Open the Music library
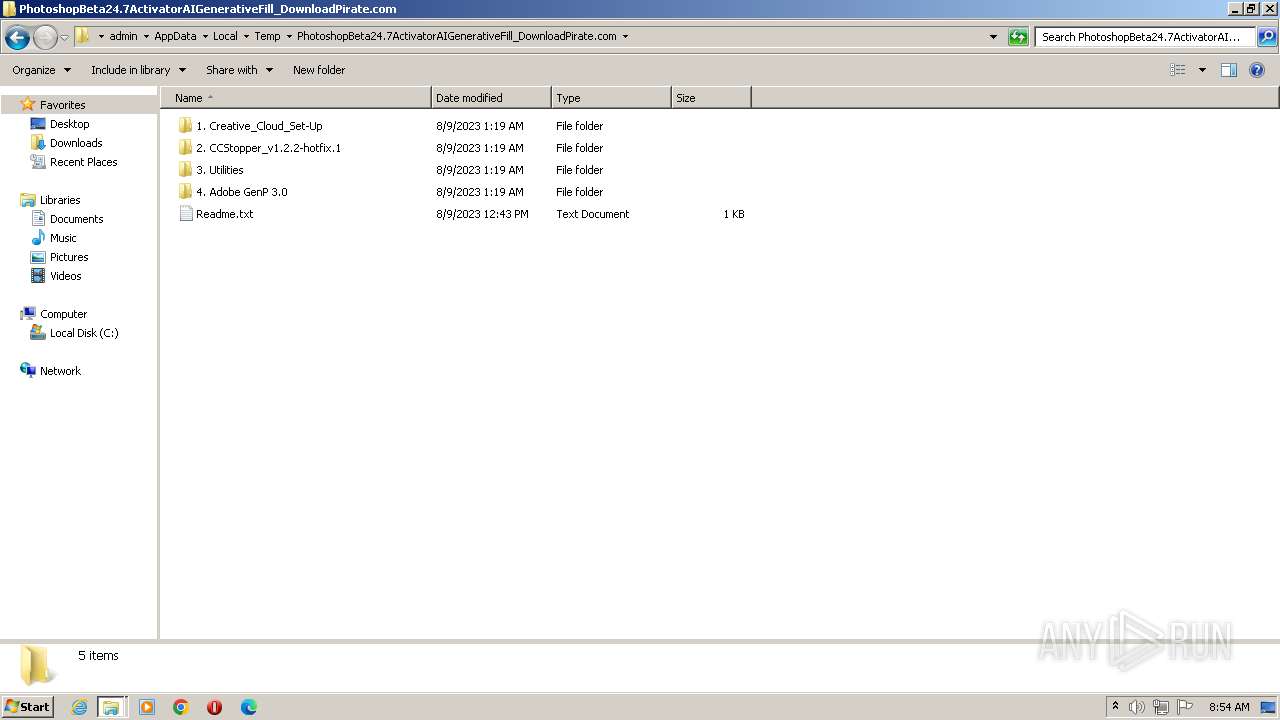 tap(63, 238)
